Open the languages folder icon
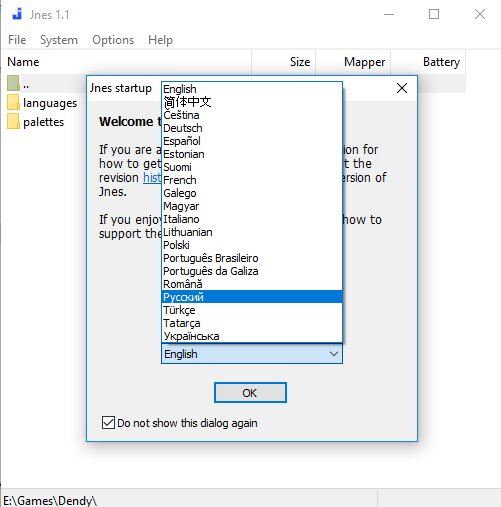The height and width of the screenshot is (507, 501). (x=14, y=103)
